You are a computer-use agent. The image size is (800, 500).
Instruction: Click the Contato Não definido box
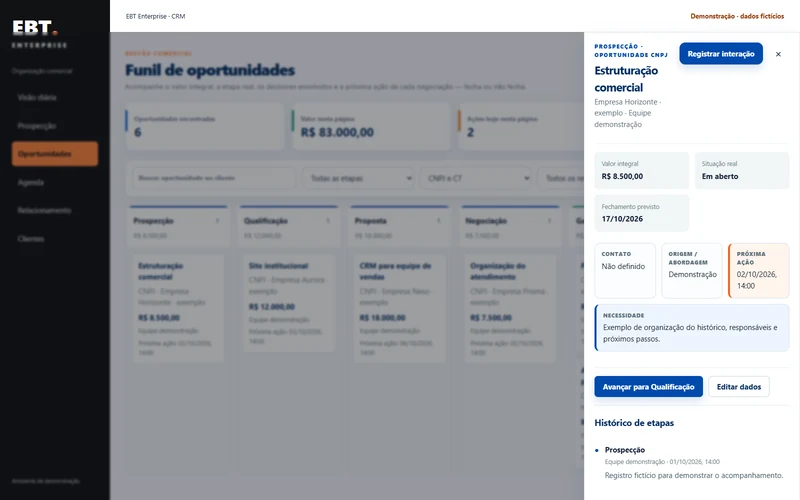(x=625, y=270)
